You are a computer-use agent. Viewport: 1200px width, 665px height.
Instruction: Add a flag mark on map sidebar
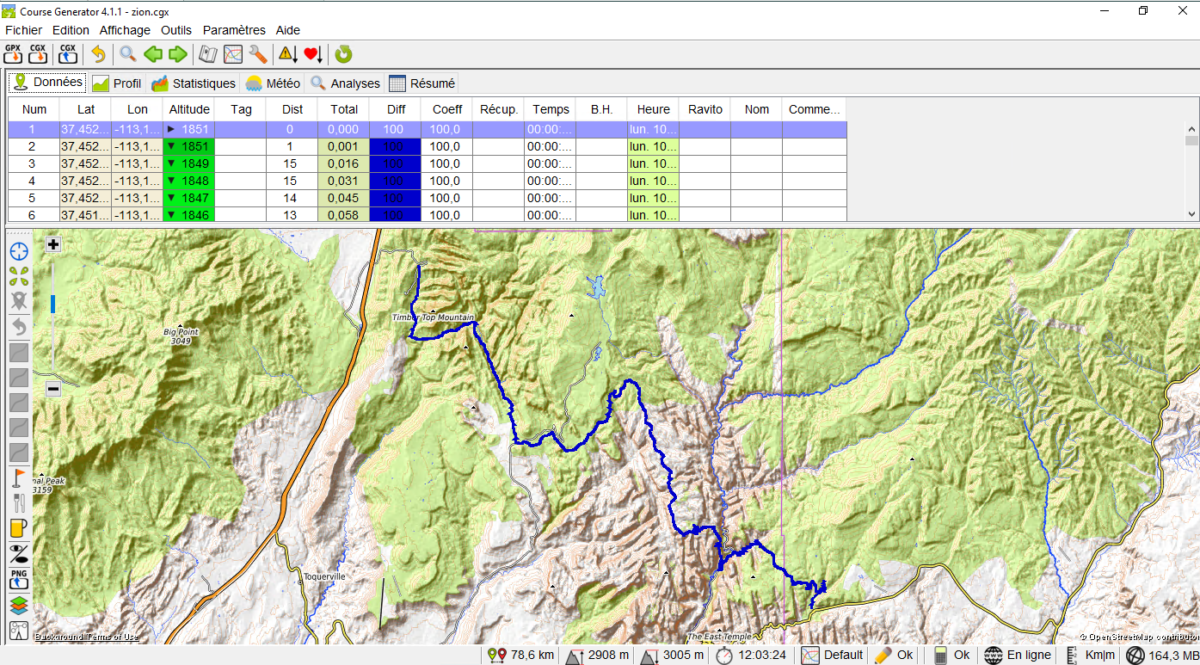coord(18,478)
